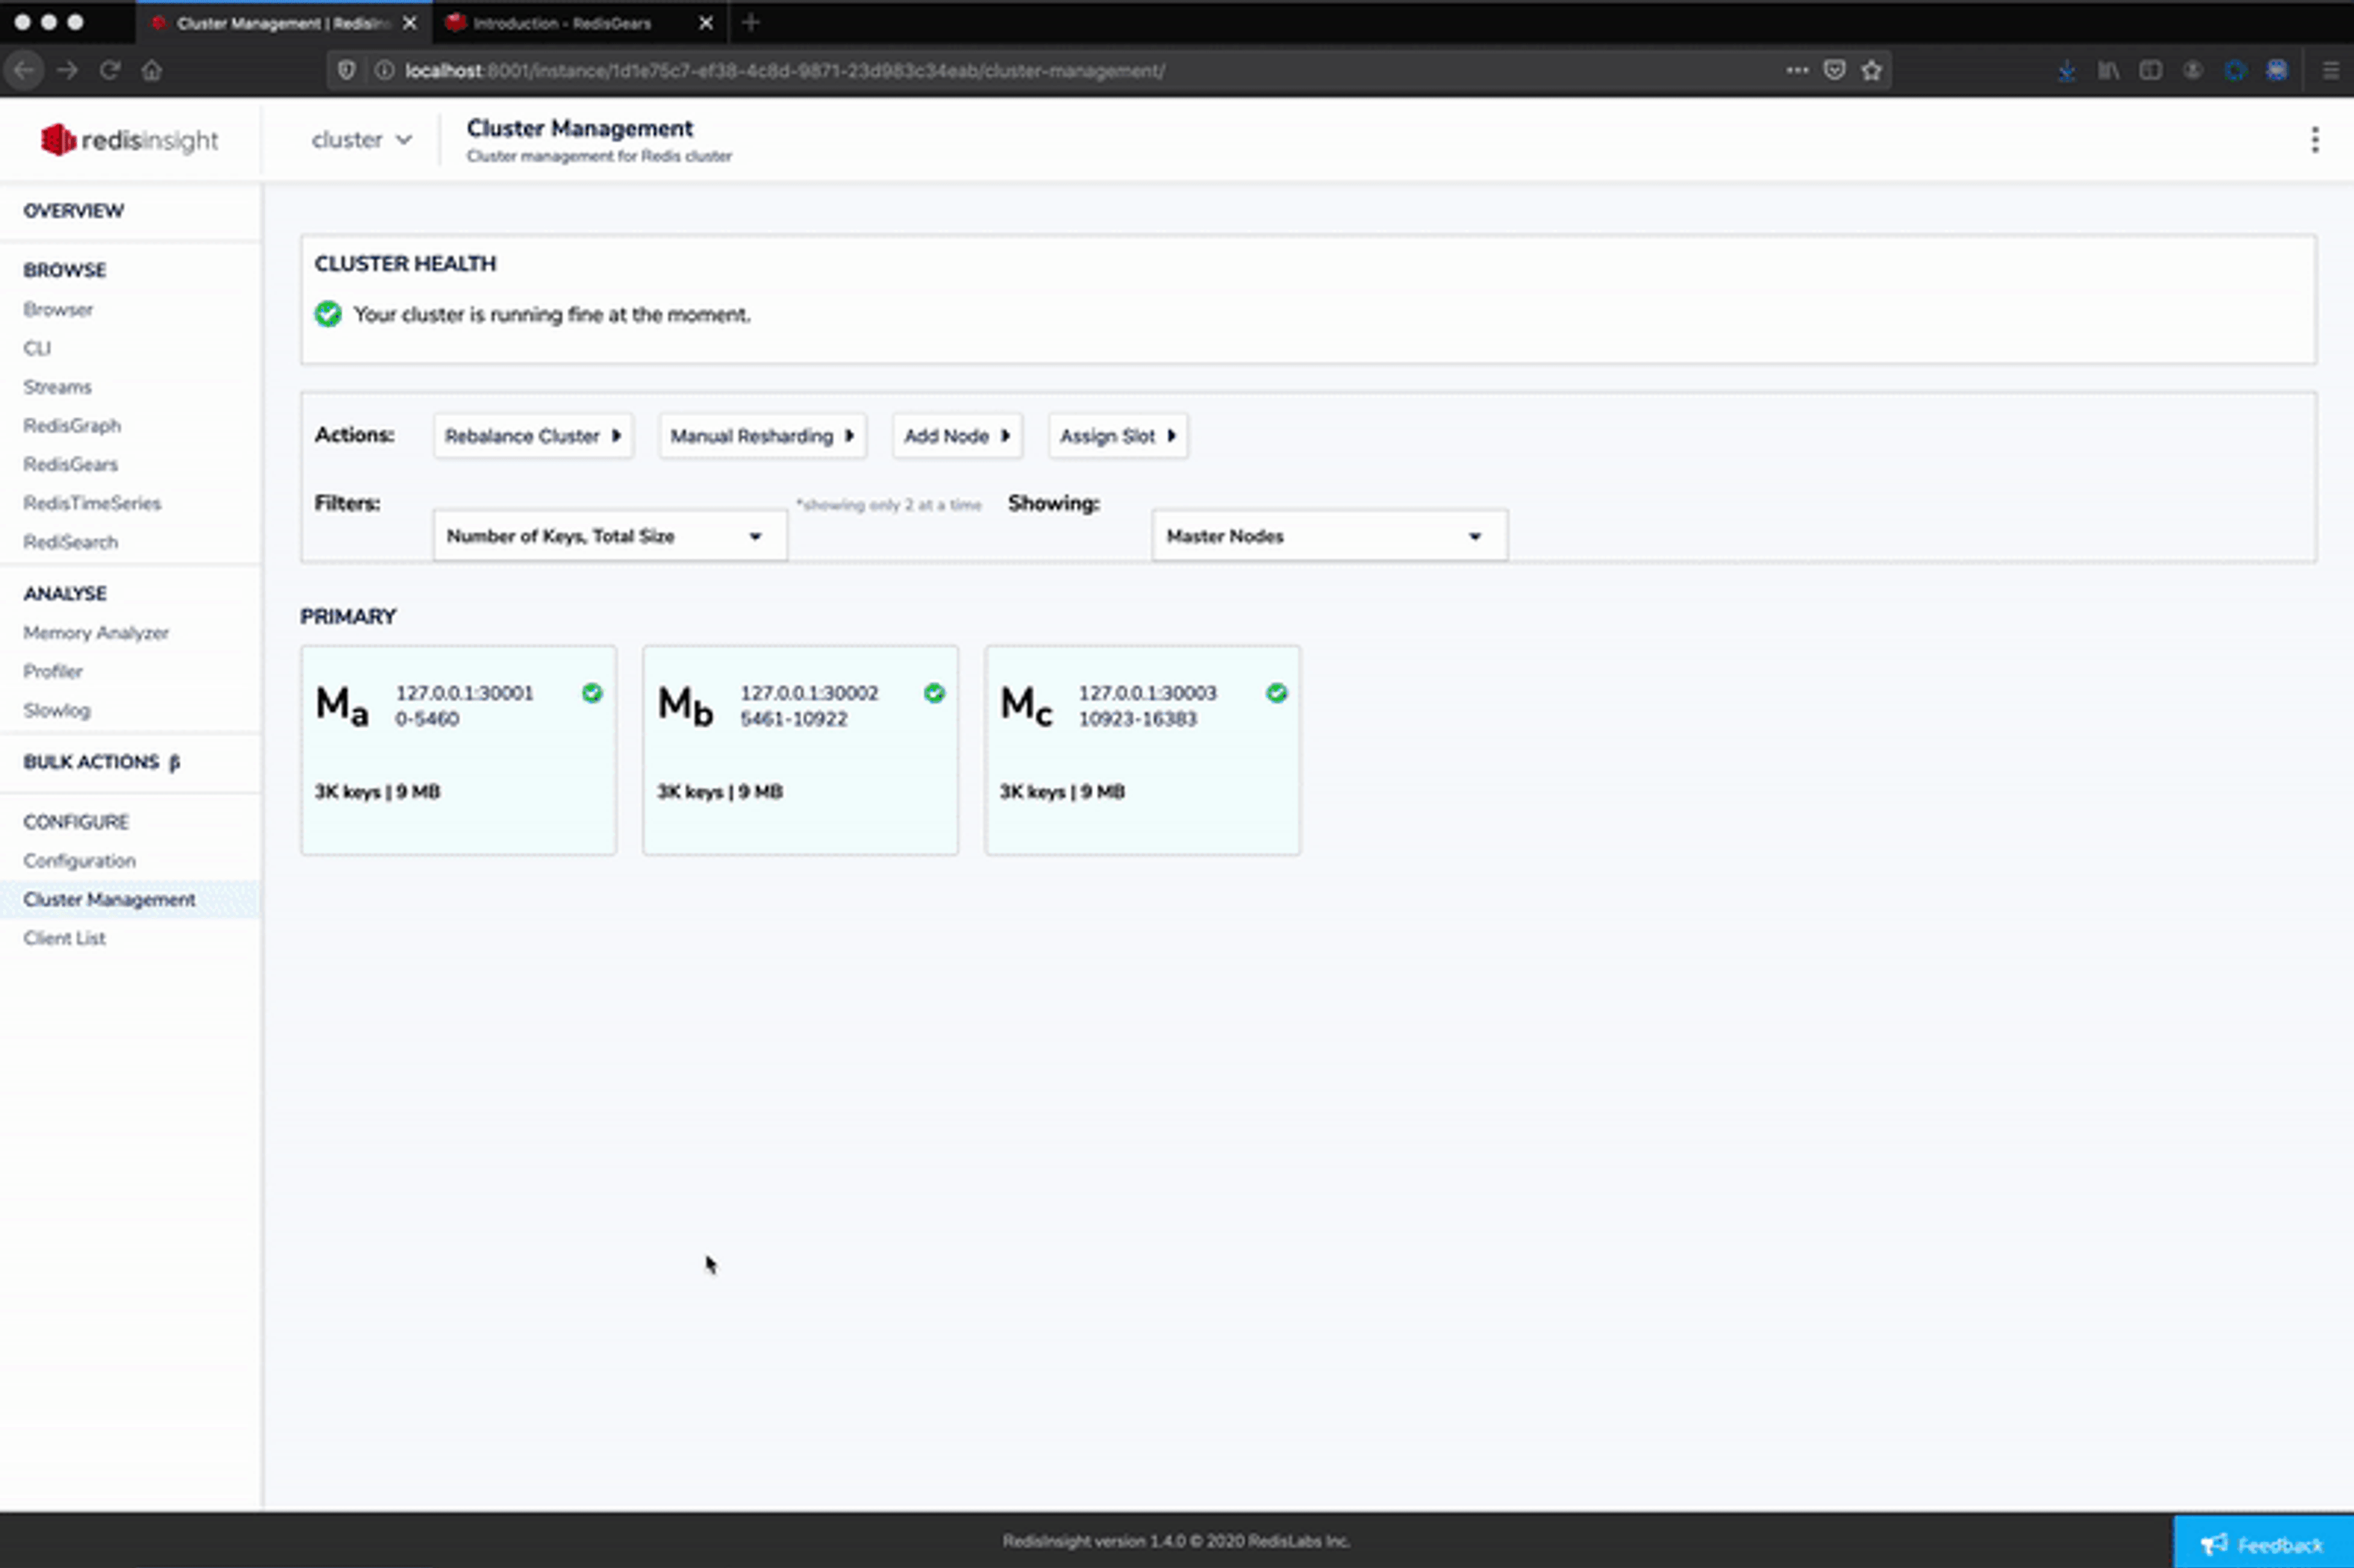Viewport: 2354px width, 1568px height.
Task: Switch to the Introduction - RedisGears tab
Action: 562,23
